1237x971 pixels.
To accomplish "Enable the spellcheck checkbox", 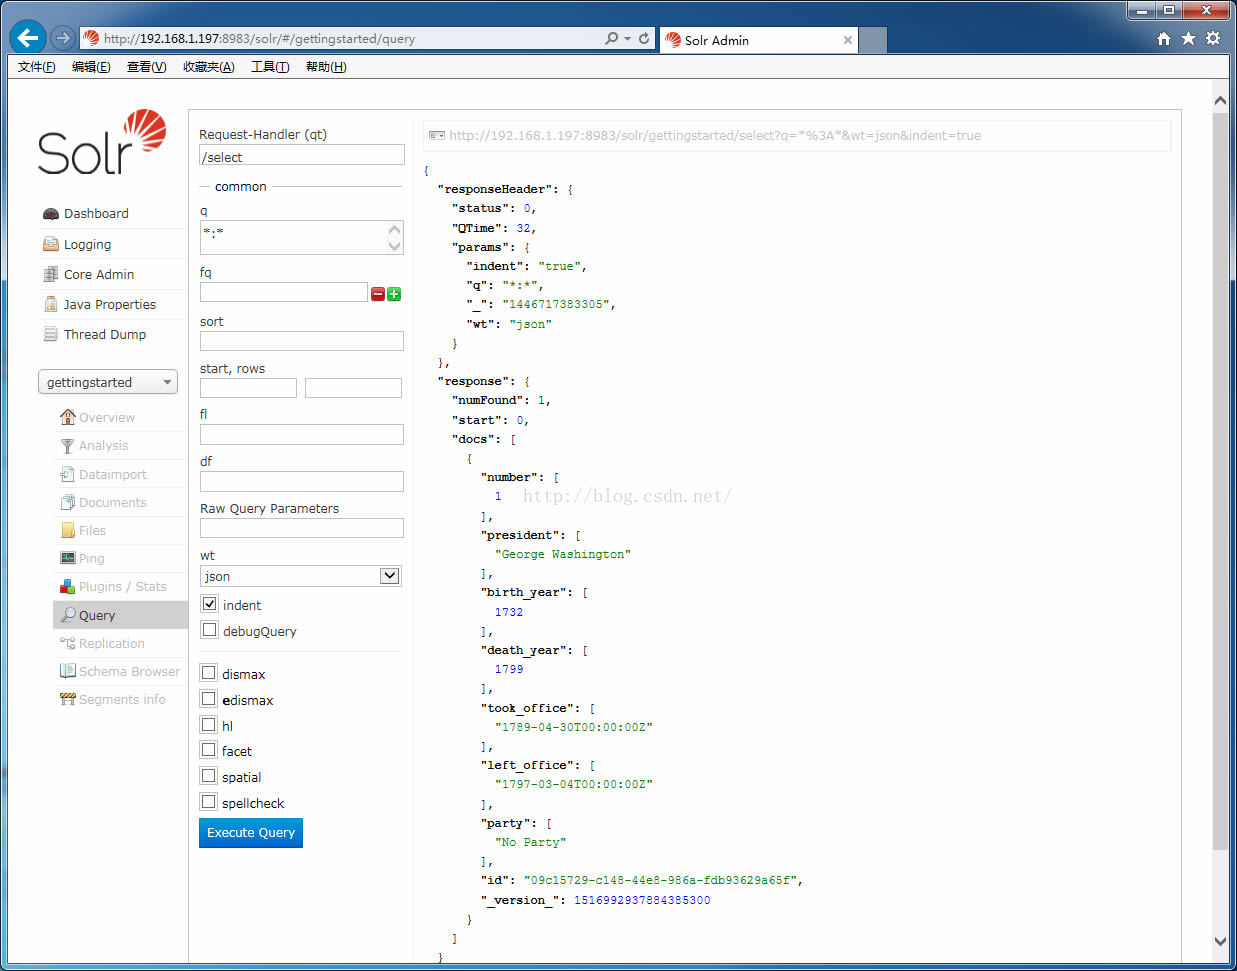I will (x=209, y=802).
